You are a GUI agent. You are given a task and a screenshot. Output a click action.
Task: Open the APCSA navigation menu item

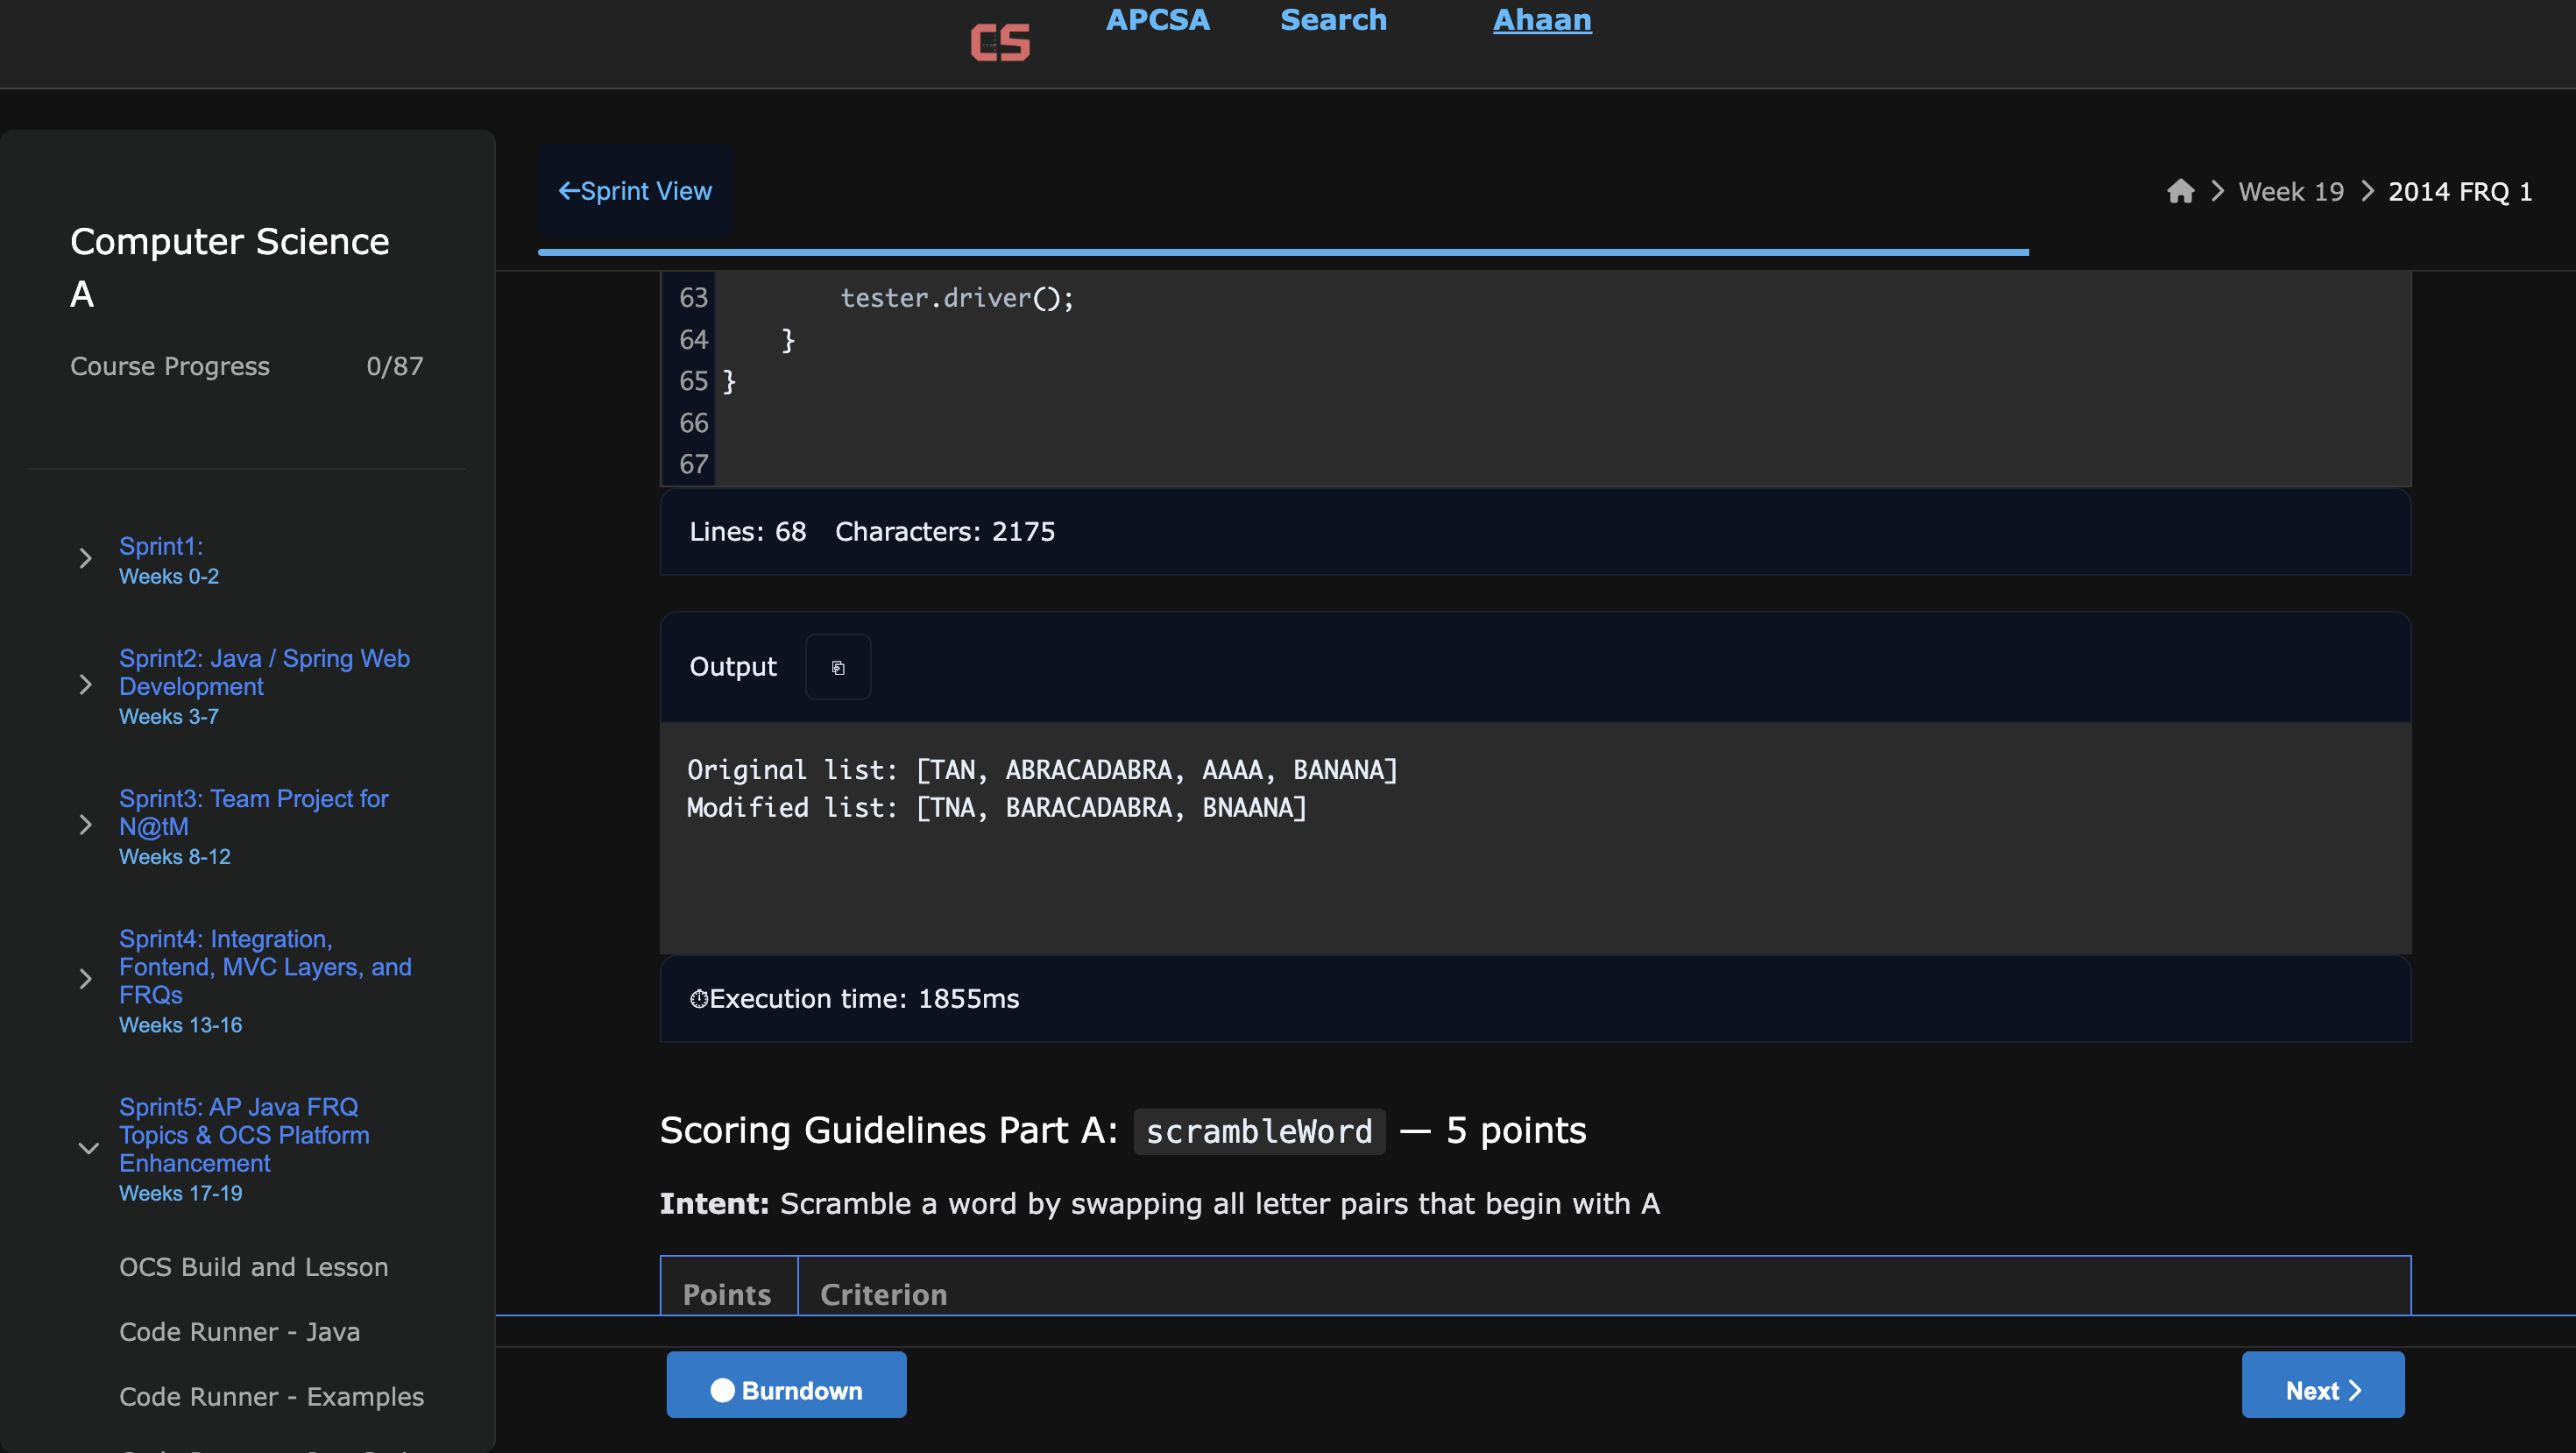coord(1157,20)
